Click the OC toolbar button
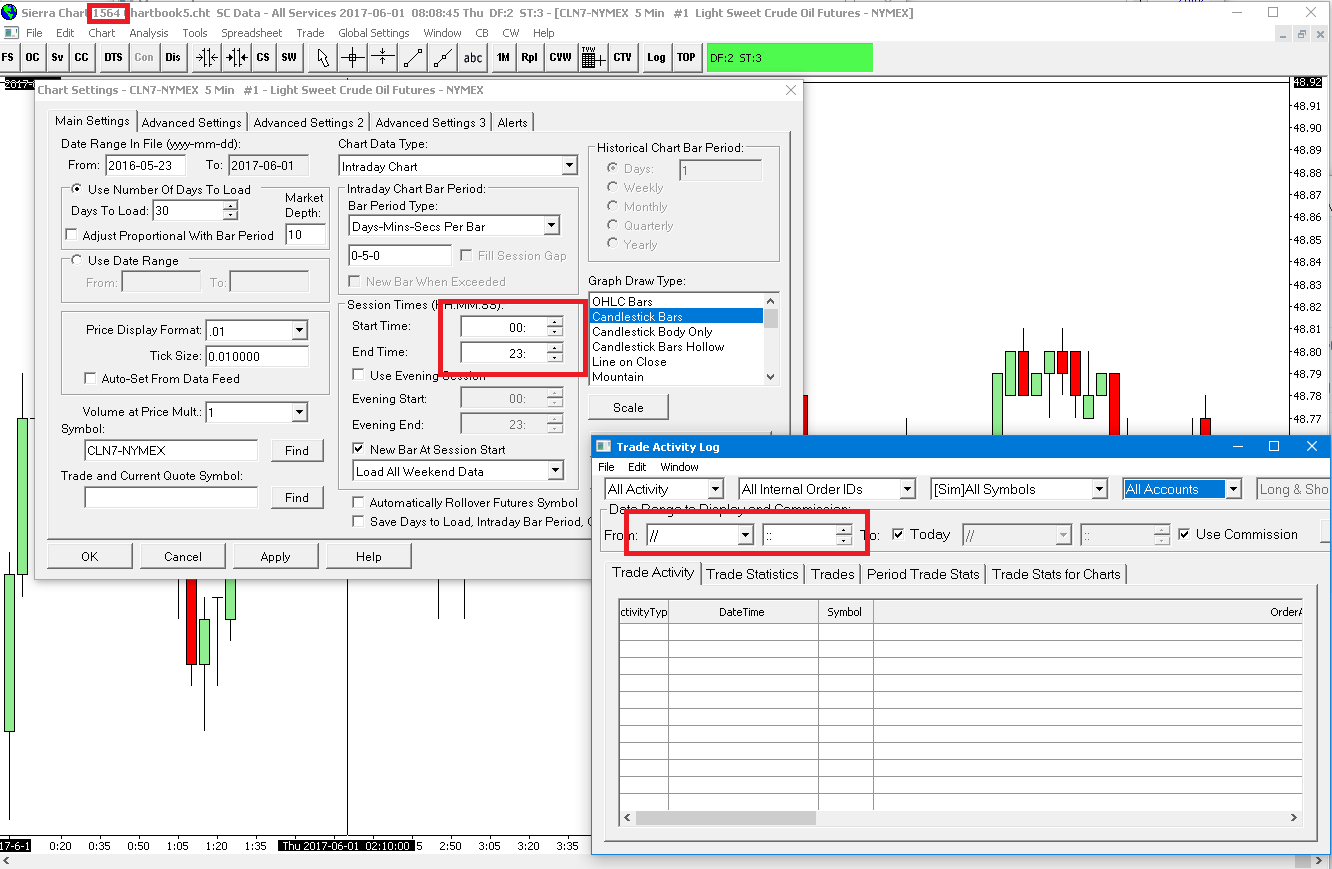Viewport: 1332px width, 869px height. pos(33,57)
